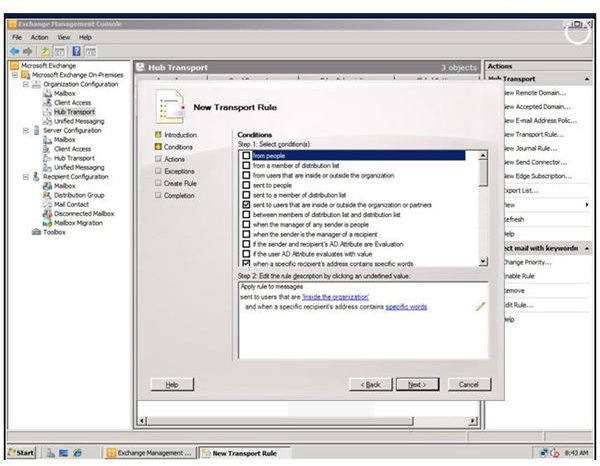600x466 pixels.
Task: Click Hub Transport horizontal scroll right arrow
Action: (473, 421)
